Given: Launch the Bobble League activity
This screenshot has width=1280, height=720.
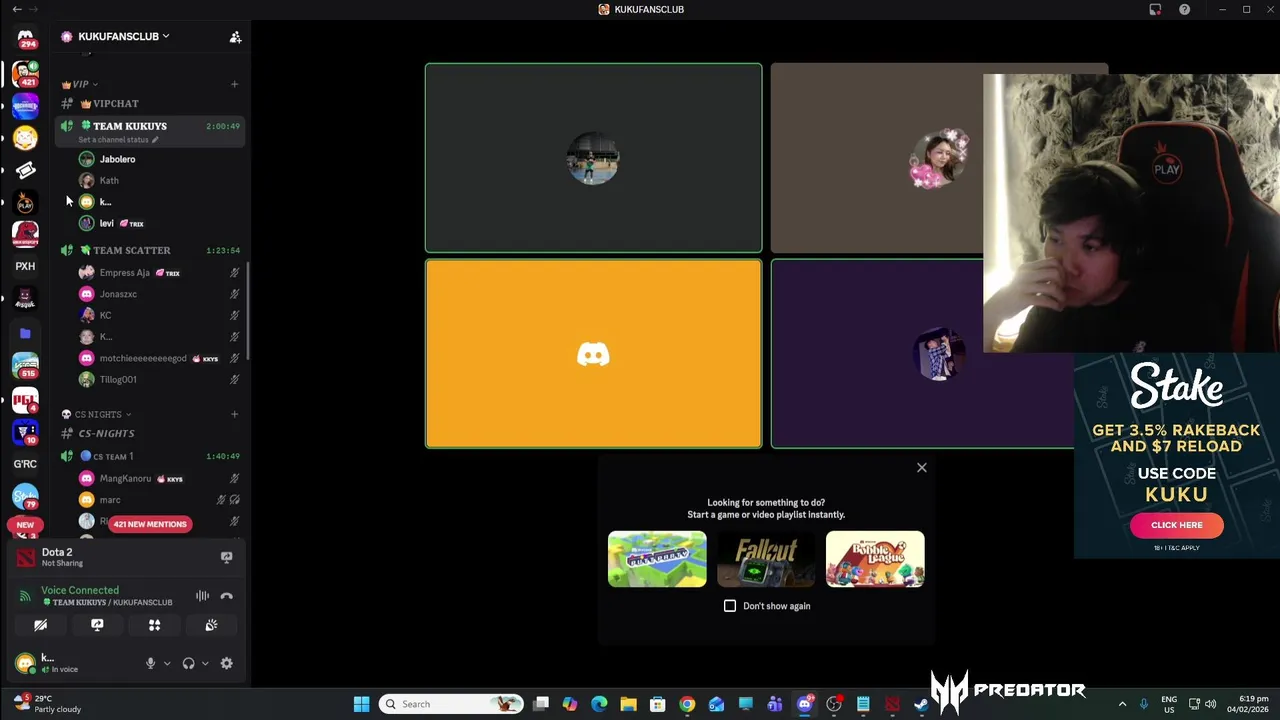Looking at the screenshot, I should coord(875,559).
